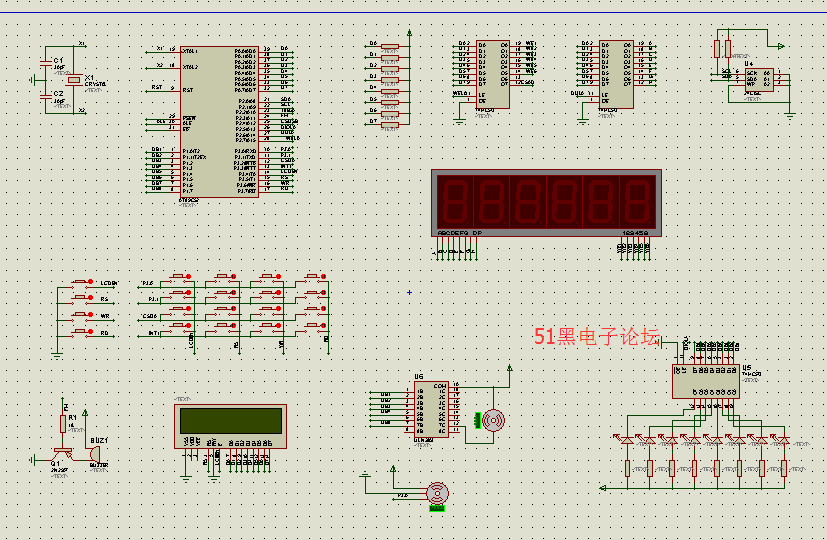The image size is (827, 540).
Task: Select the latch chip with WELA input
Action: coord(493,74)
